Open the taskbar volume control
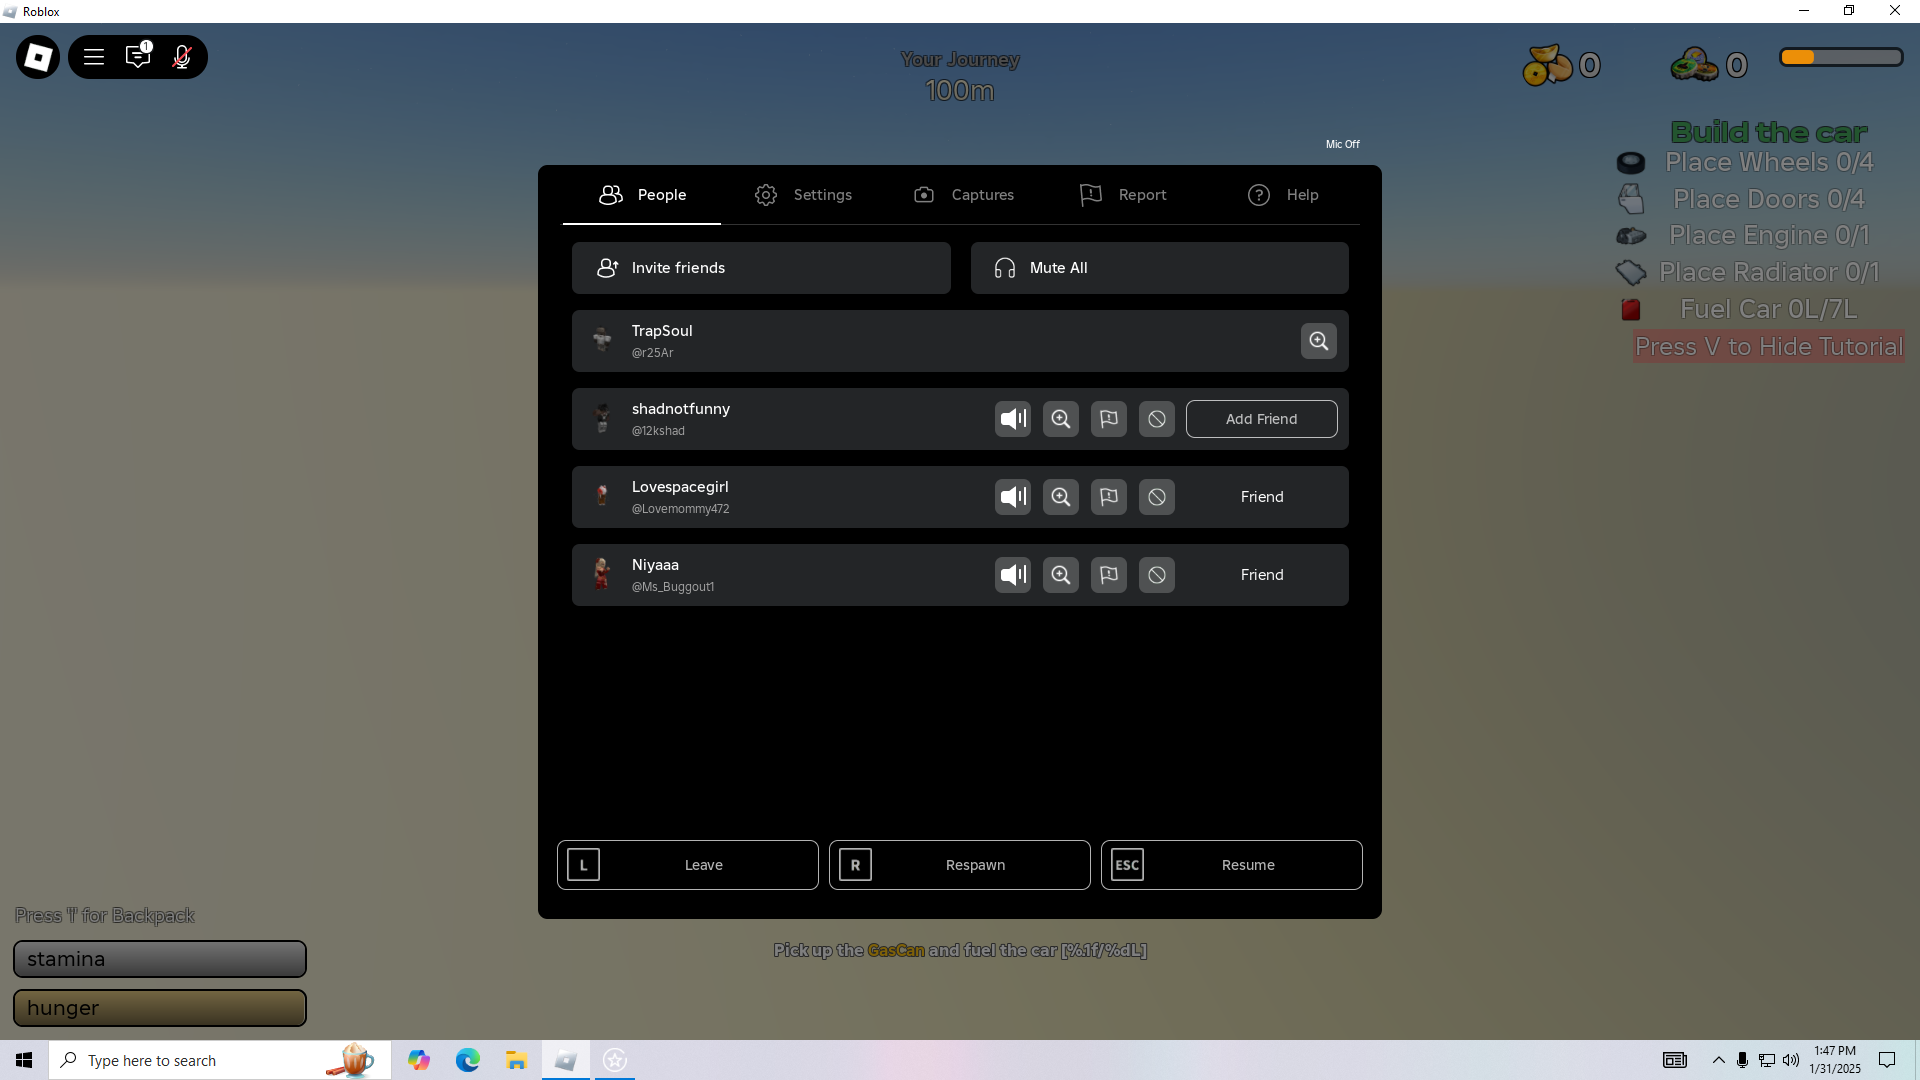1920x1080 pixels. point(1790,1060)
